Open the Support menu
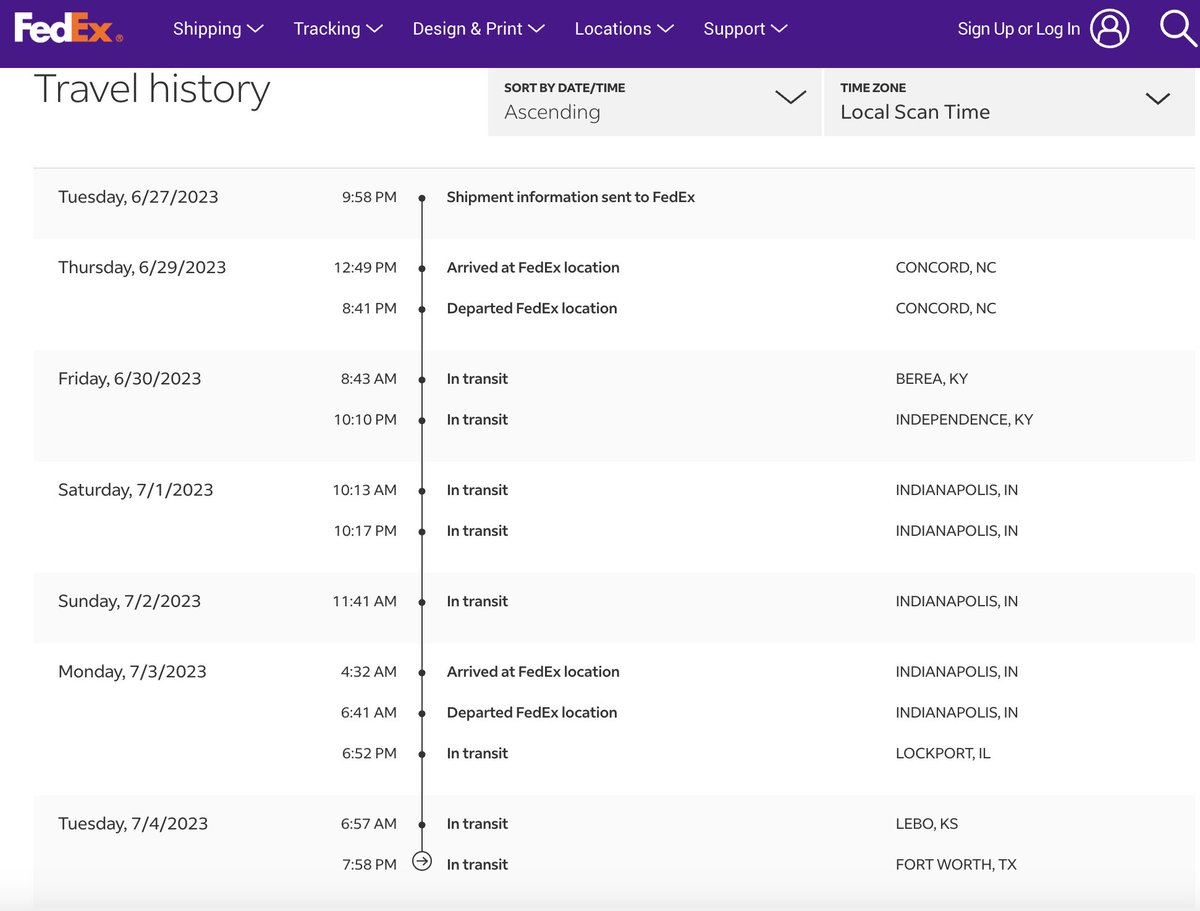Image resolution: width=1200 pixels, height=911 pixels. (x=745, y=29)
